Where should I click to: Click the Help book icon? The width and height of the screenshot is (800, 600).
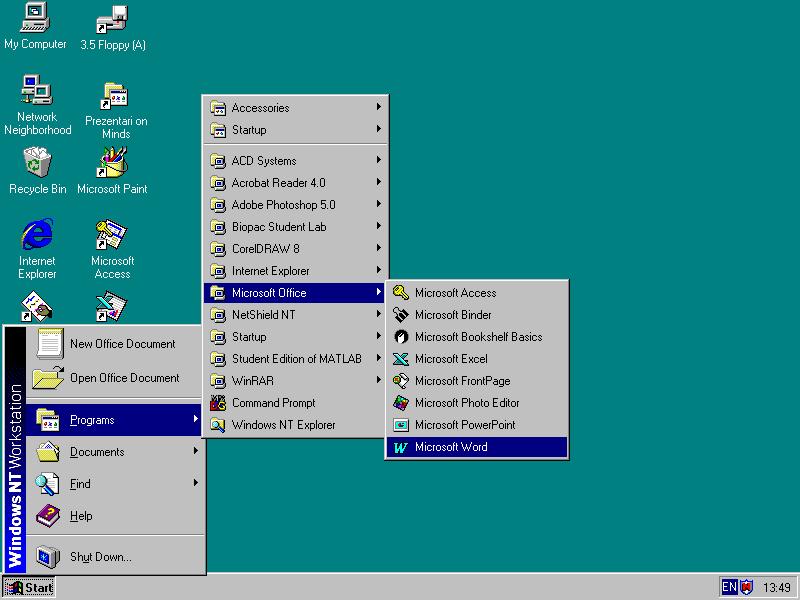48,516
